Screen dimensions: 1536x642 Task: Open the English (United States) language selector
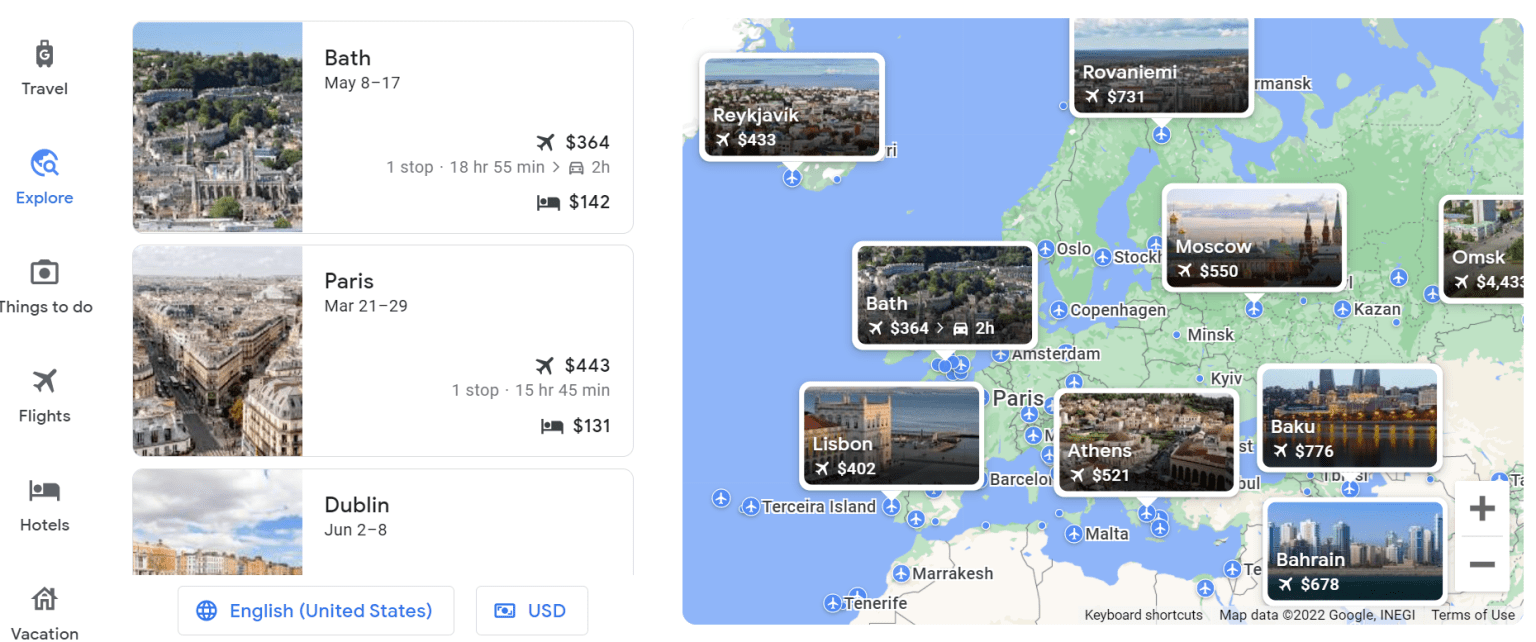click(316, 610)
